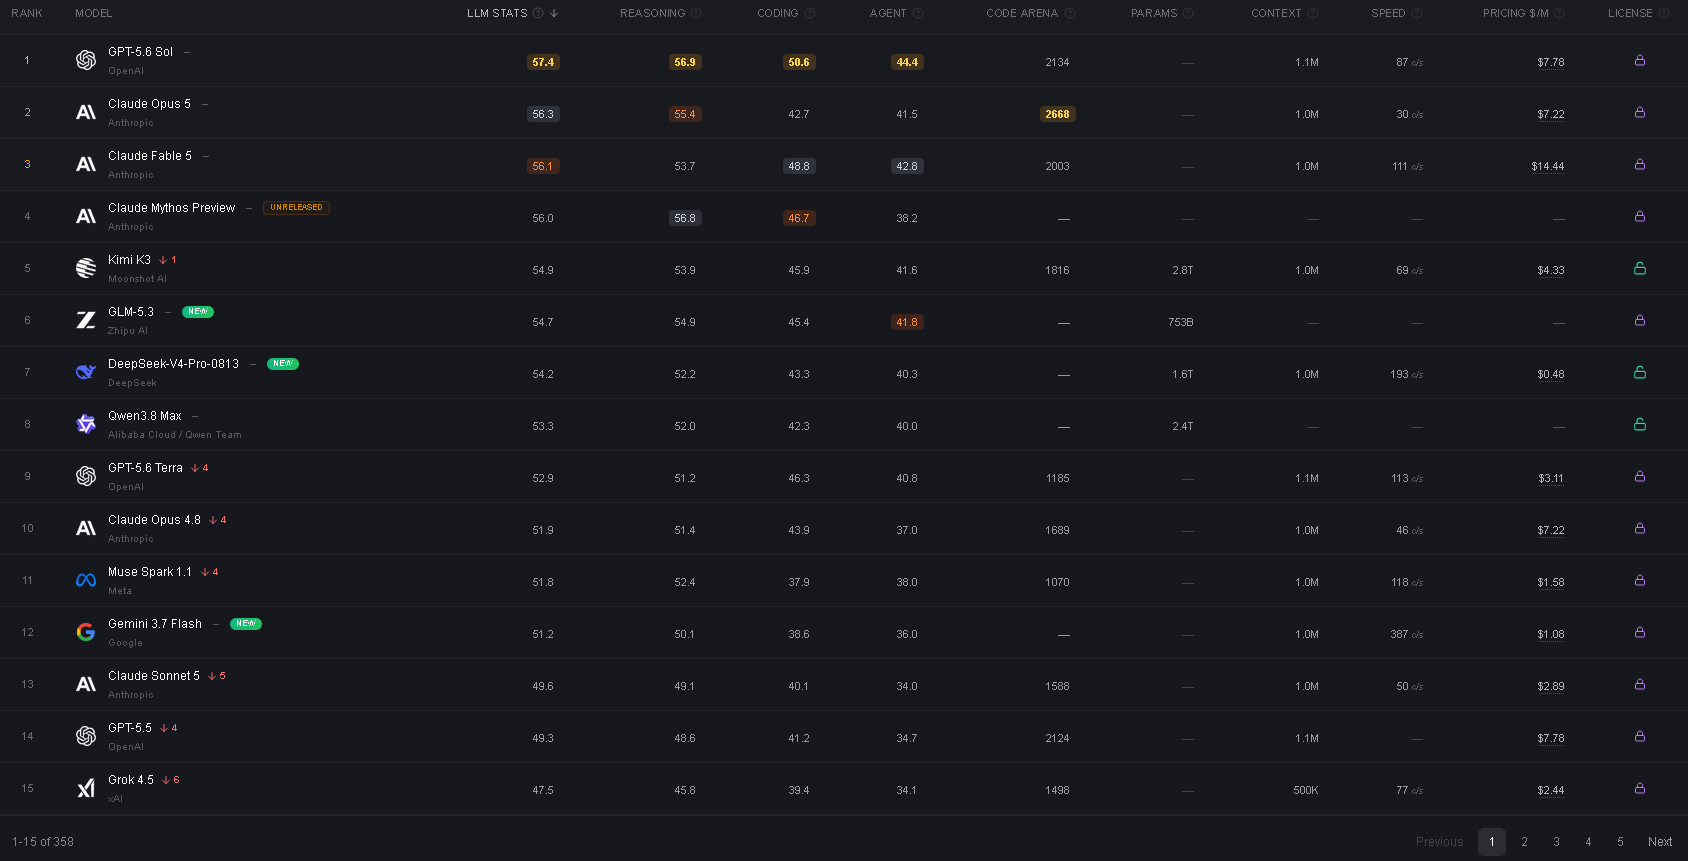Sort the table by the RANK column
This screenshot has width=1688, height=861.
27,13
